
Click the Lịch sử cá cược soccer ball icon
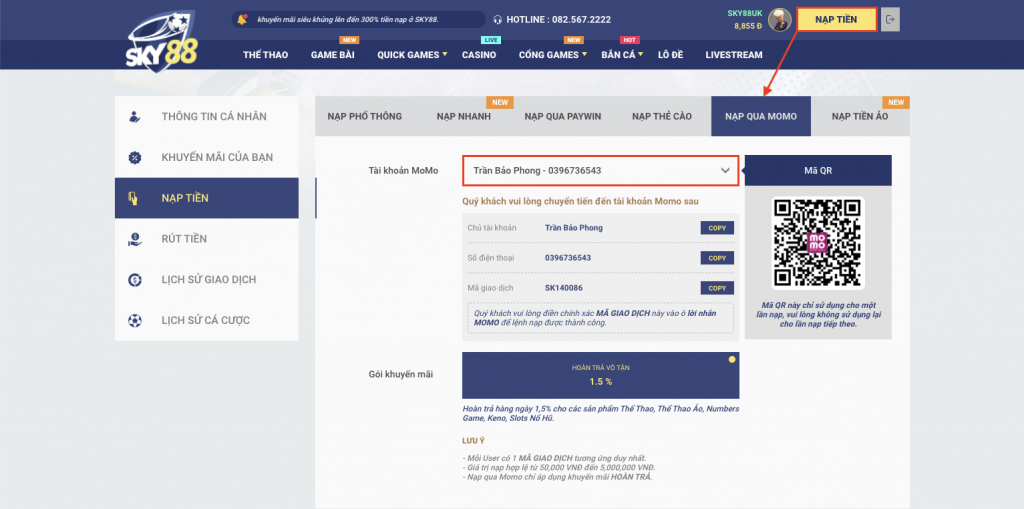click(x=135, y=320)
